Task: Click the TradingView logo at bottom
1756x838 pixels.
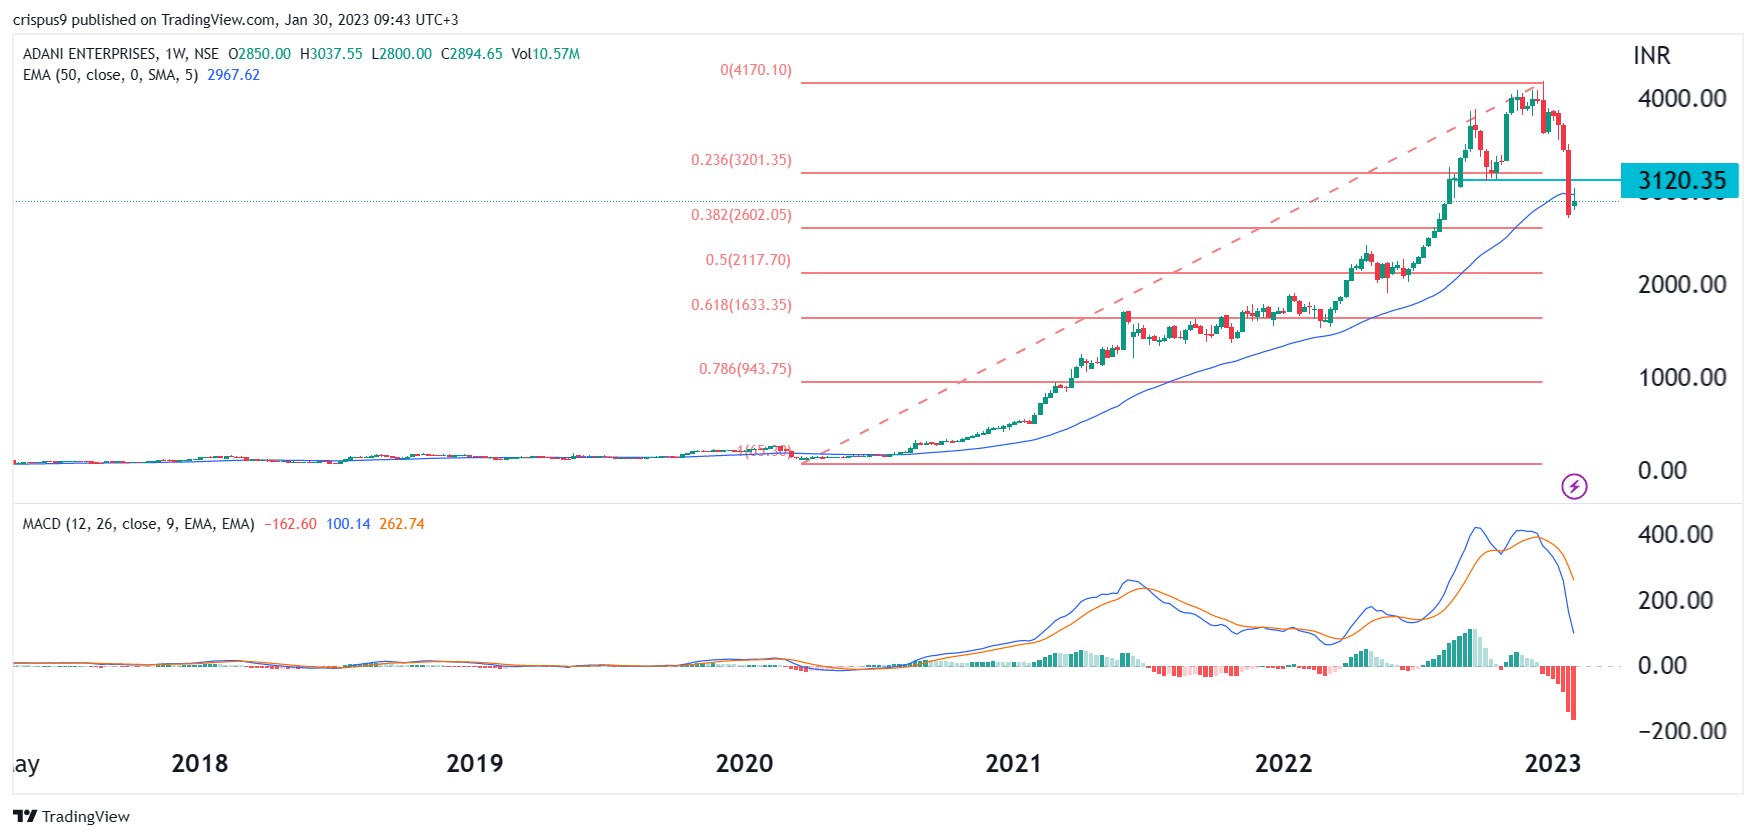Action: click(72, 816)
